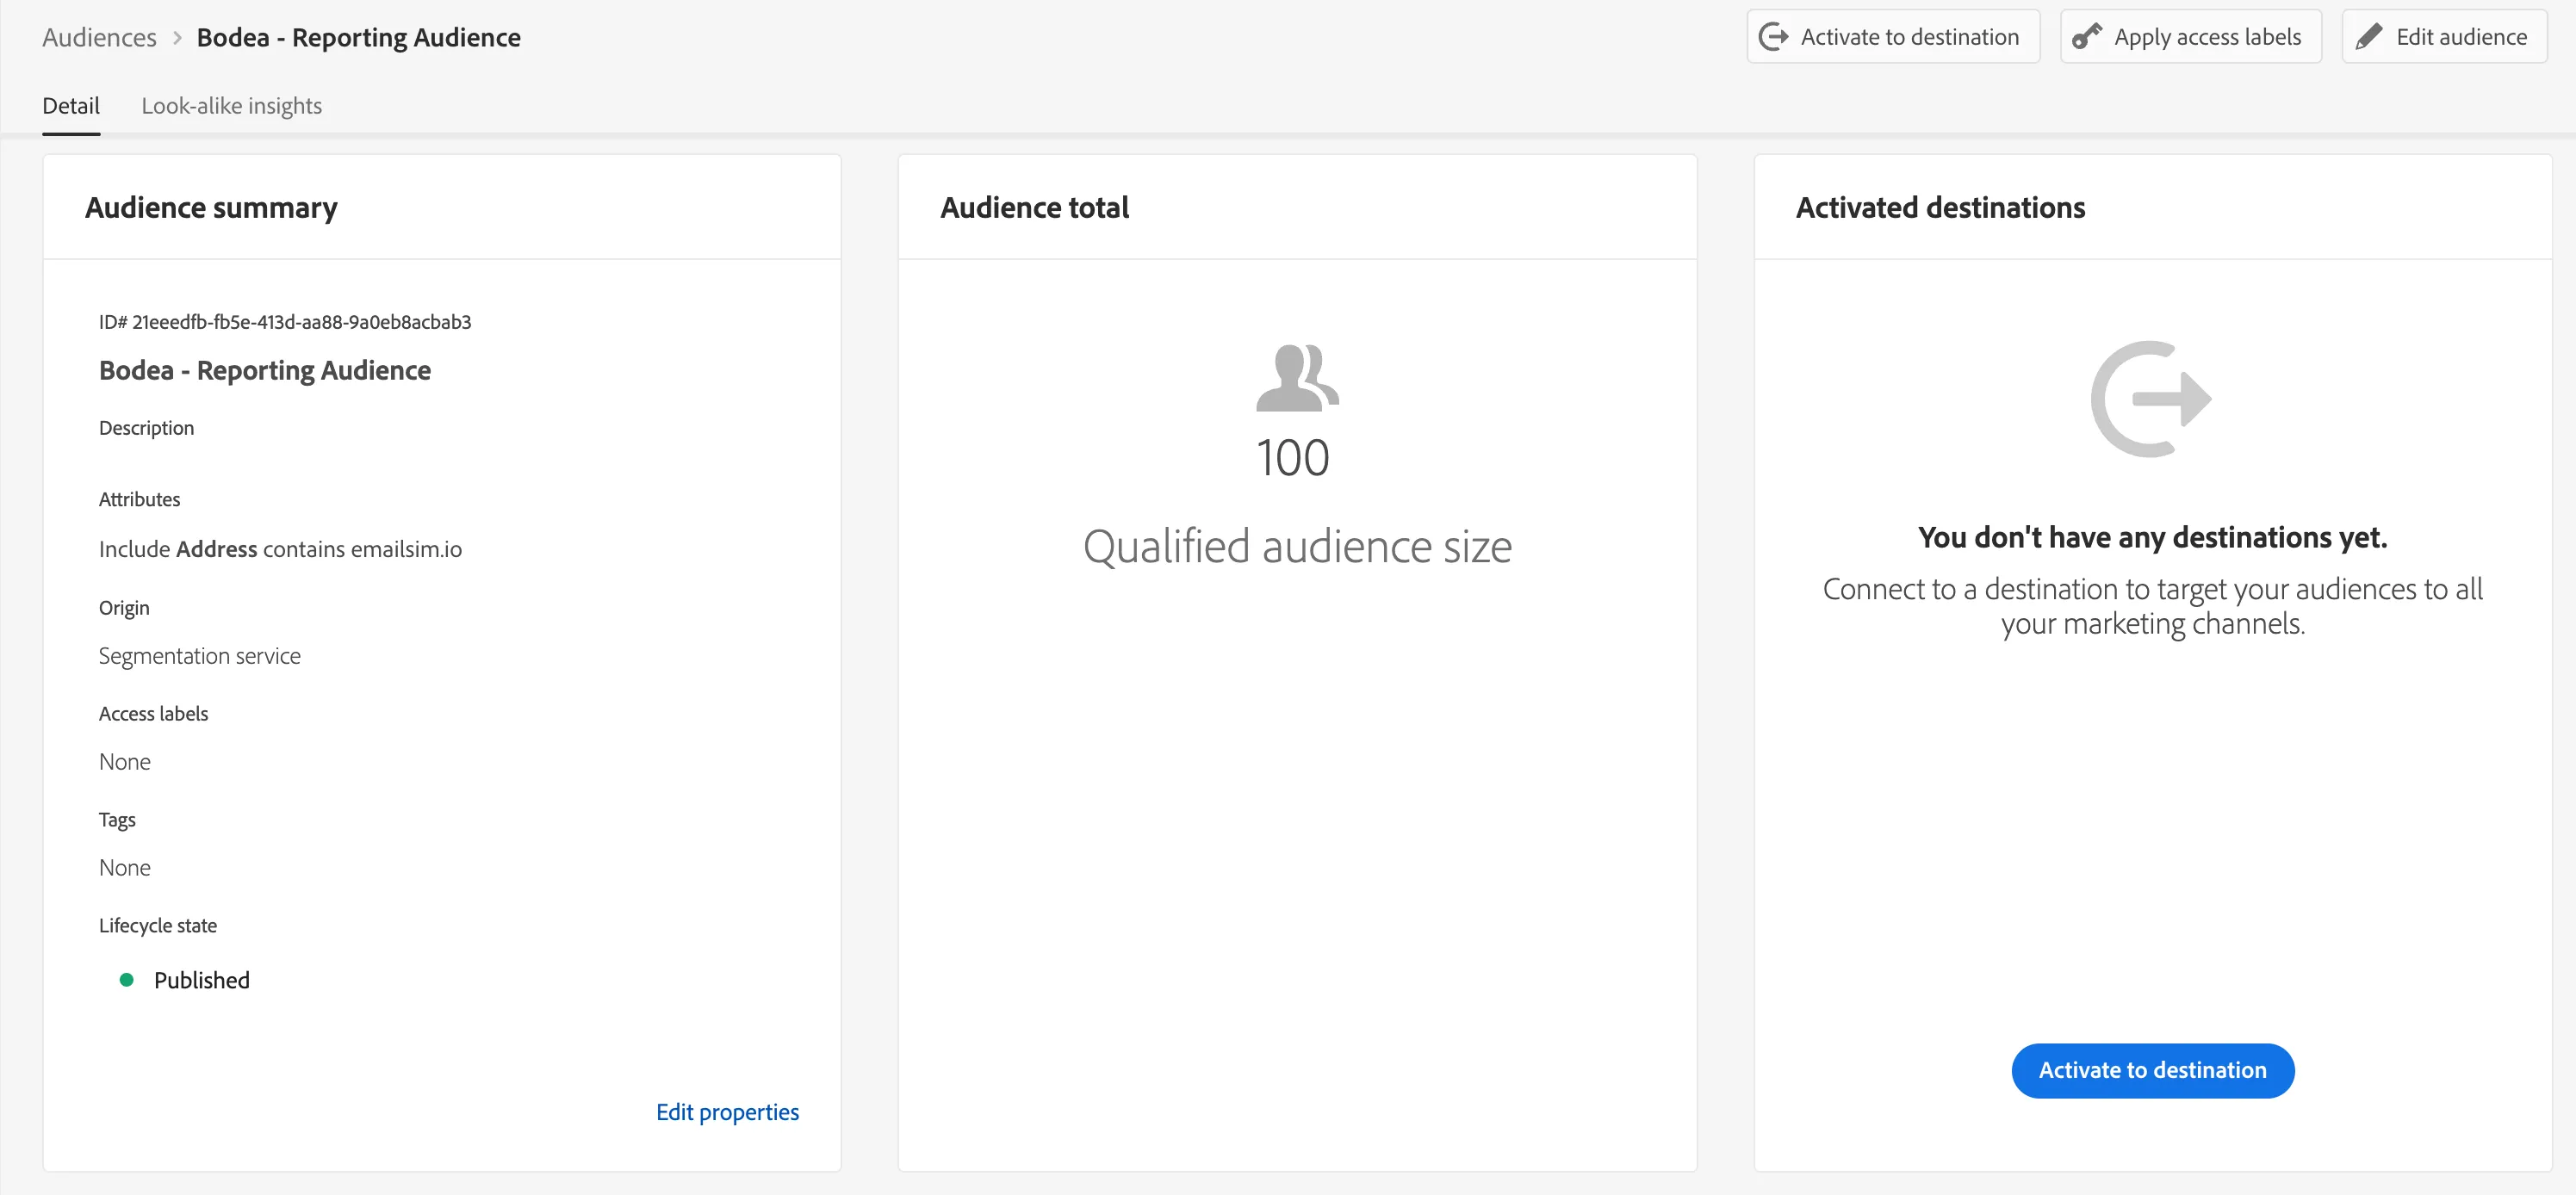Click the Edit properties link
2576x1195 pixels.
click(x=727, y=1112)
